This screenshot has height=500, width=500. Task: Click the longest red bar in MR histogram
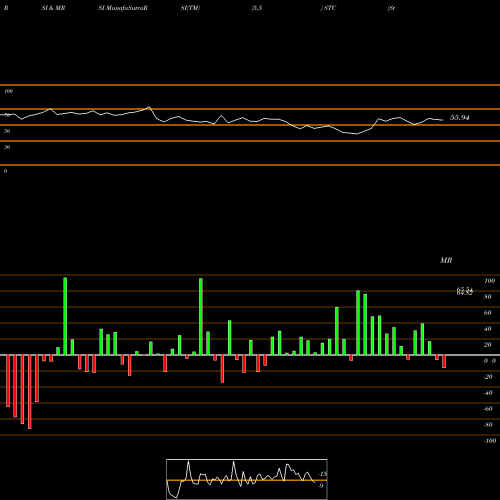(x=30, y=392)
